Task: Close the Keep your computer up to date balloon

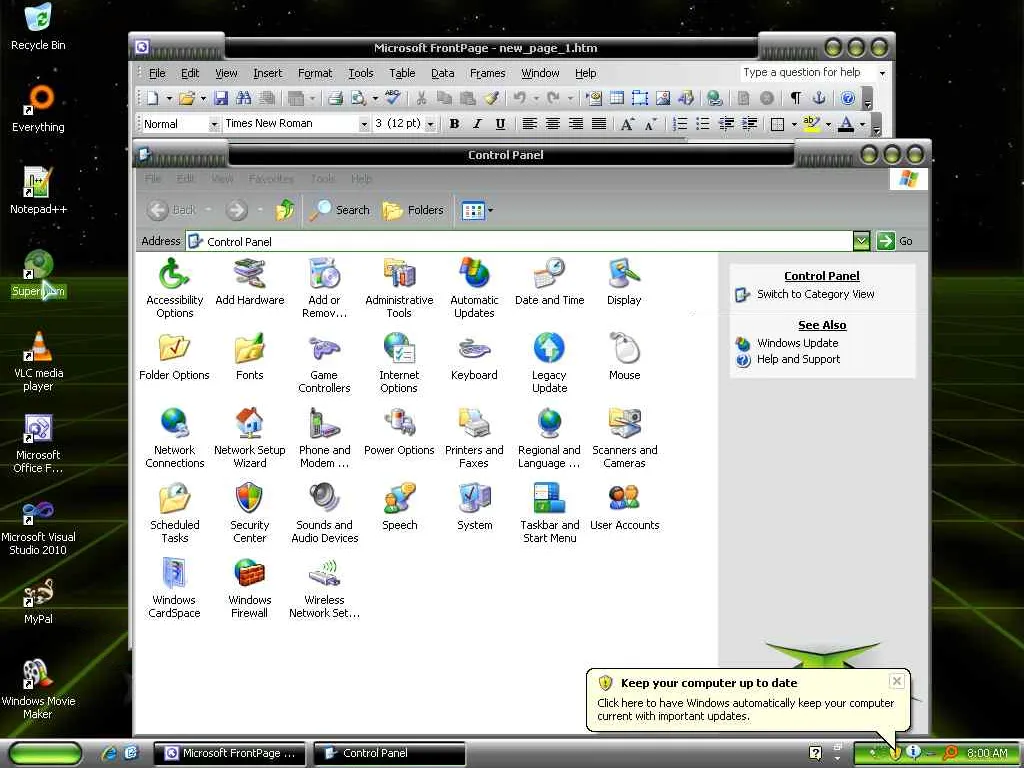Action: tap(897, 681)
